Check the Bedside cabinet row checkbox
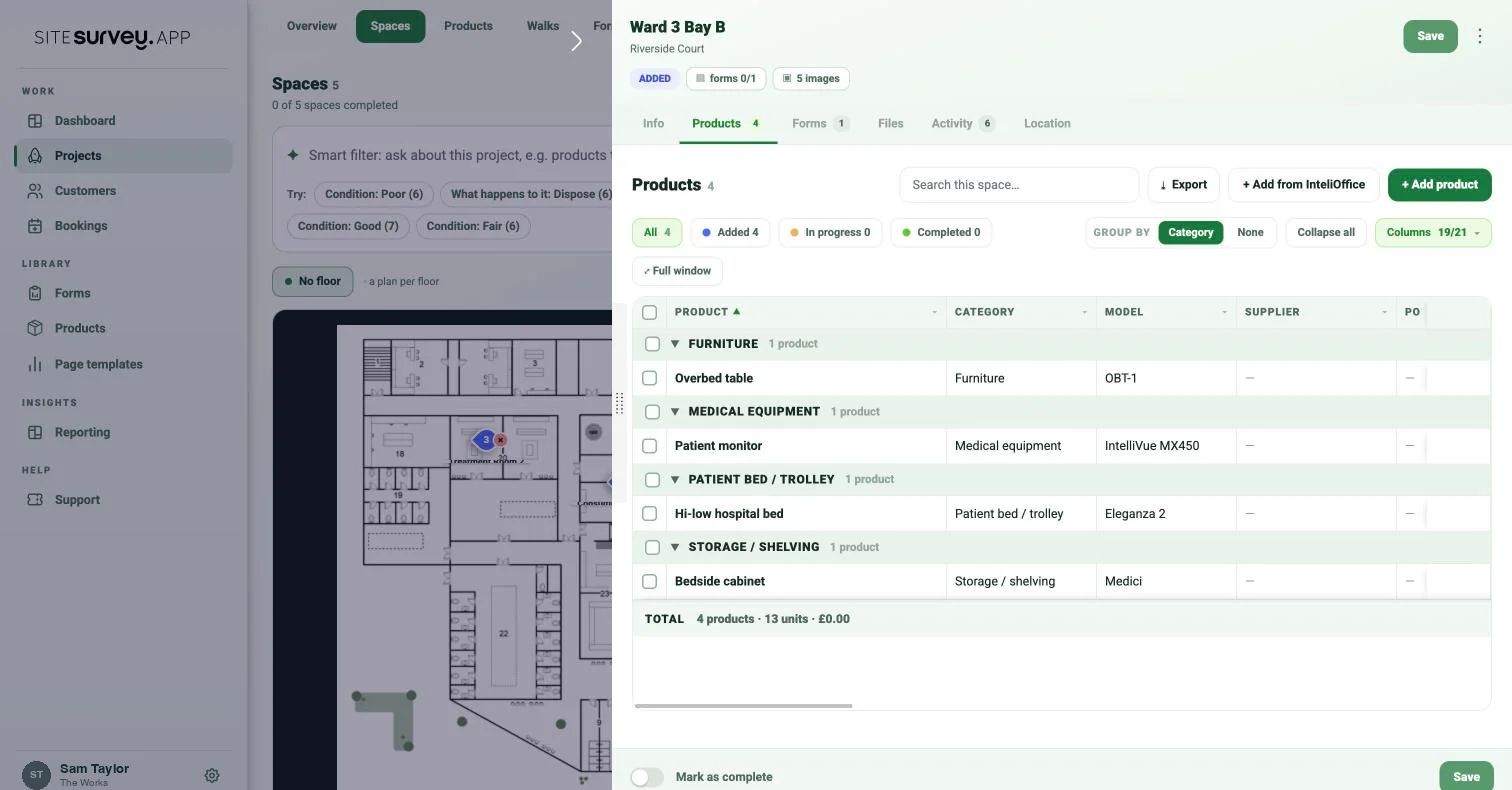Screen dimensions: 1512x790 click(650, 581)
